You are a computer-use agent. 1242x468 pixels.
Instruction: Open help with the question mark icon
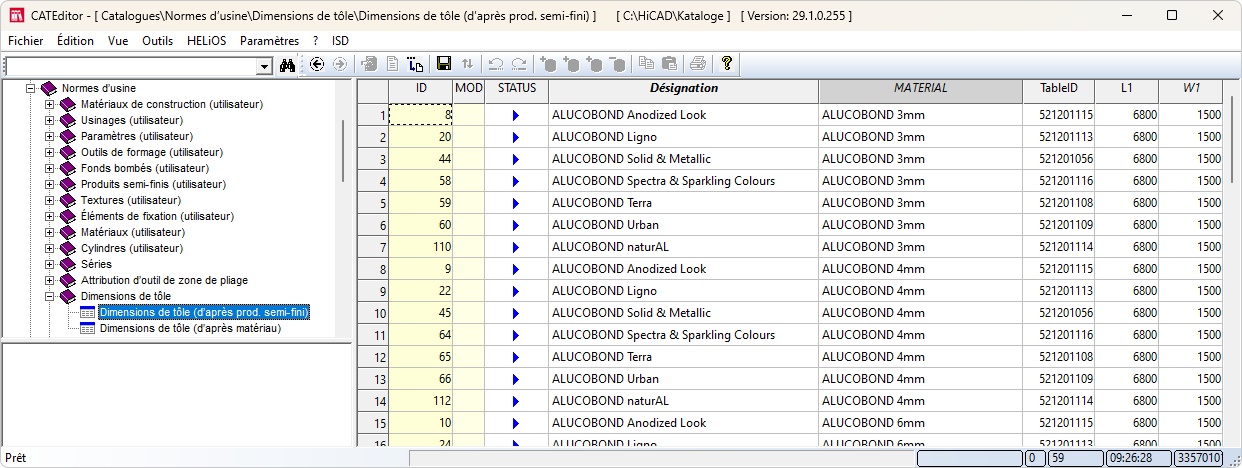pos(727,64)
